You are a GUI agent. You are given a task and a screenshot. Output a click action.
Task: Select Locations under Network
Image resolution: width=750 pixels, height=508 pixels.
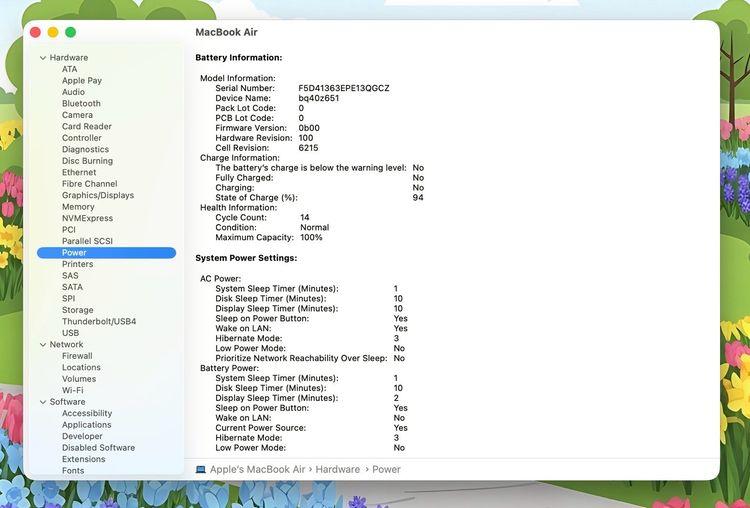pos(81,367)
